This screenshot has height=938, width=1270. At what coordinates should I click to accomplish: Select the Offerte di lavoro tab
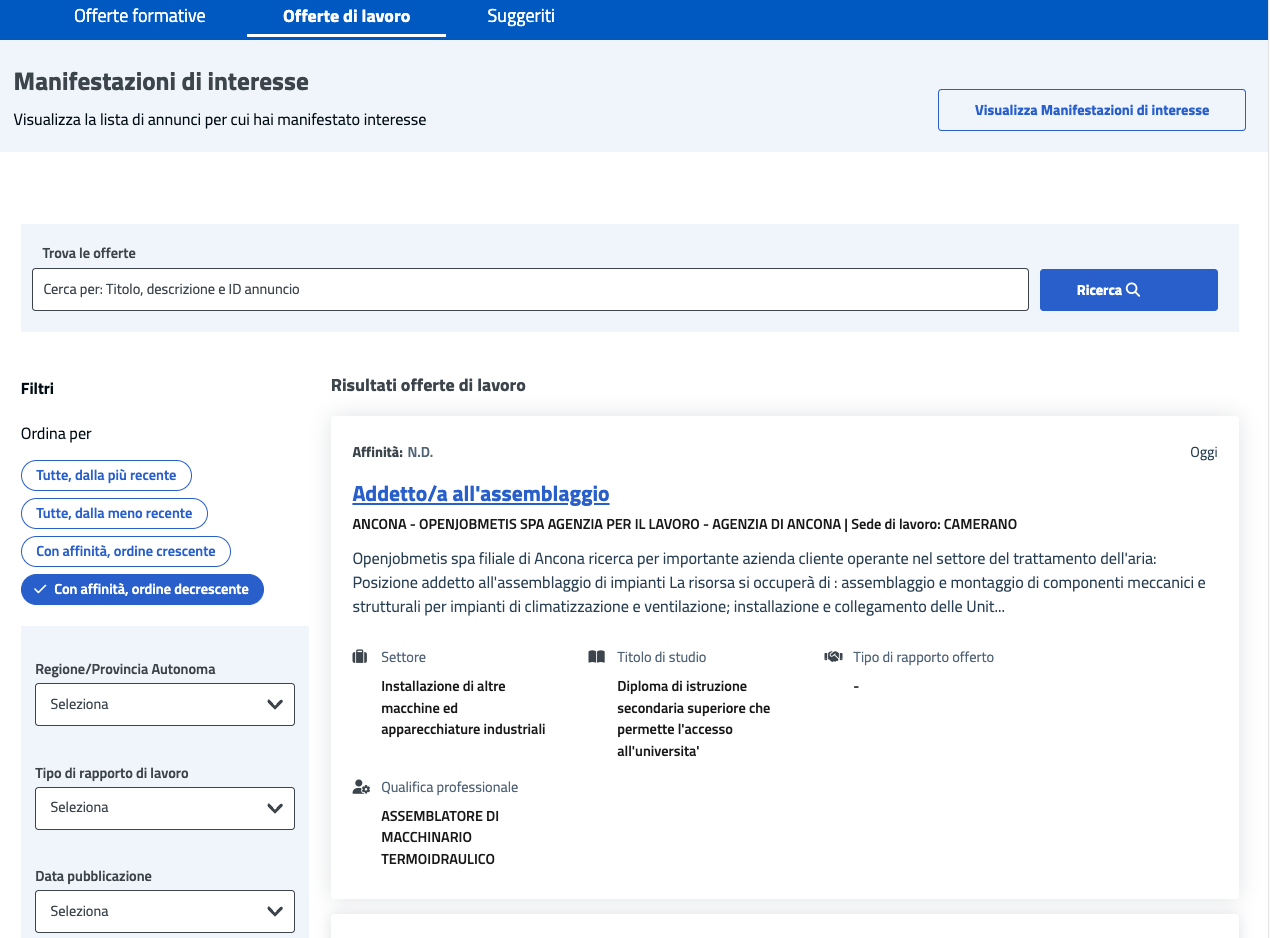click(x=346, y=17)
